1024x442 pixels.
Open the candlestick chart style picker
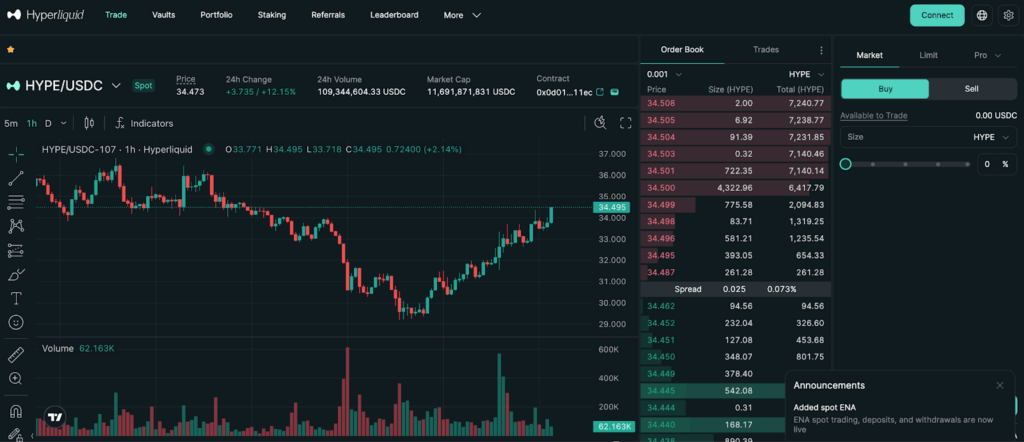coord(89,123)
